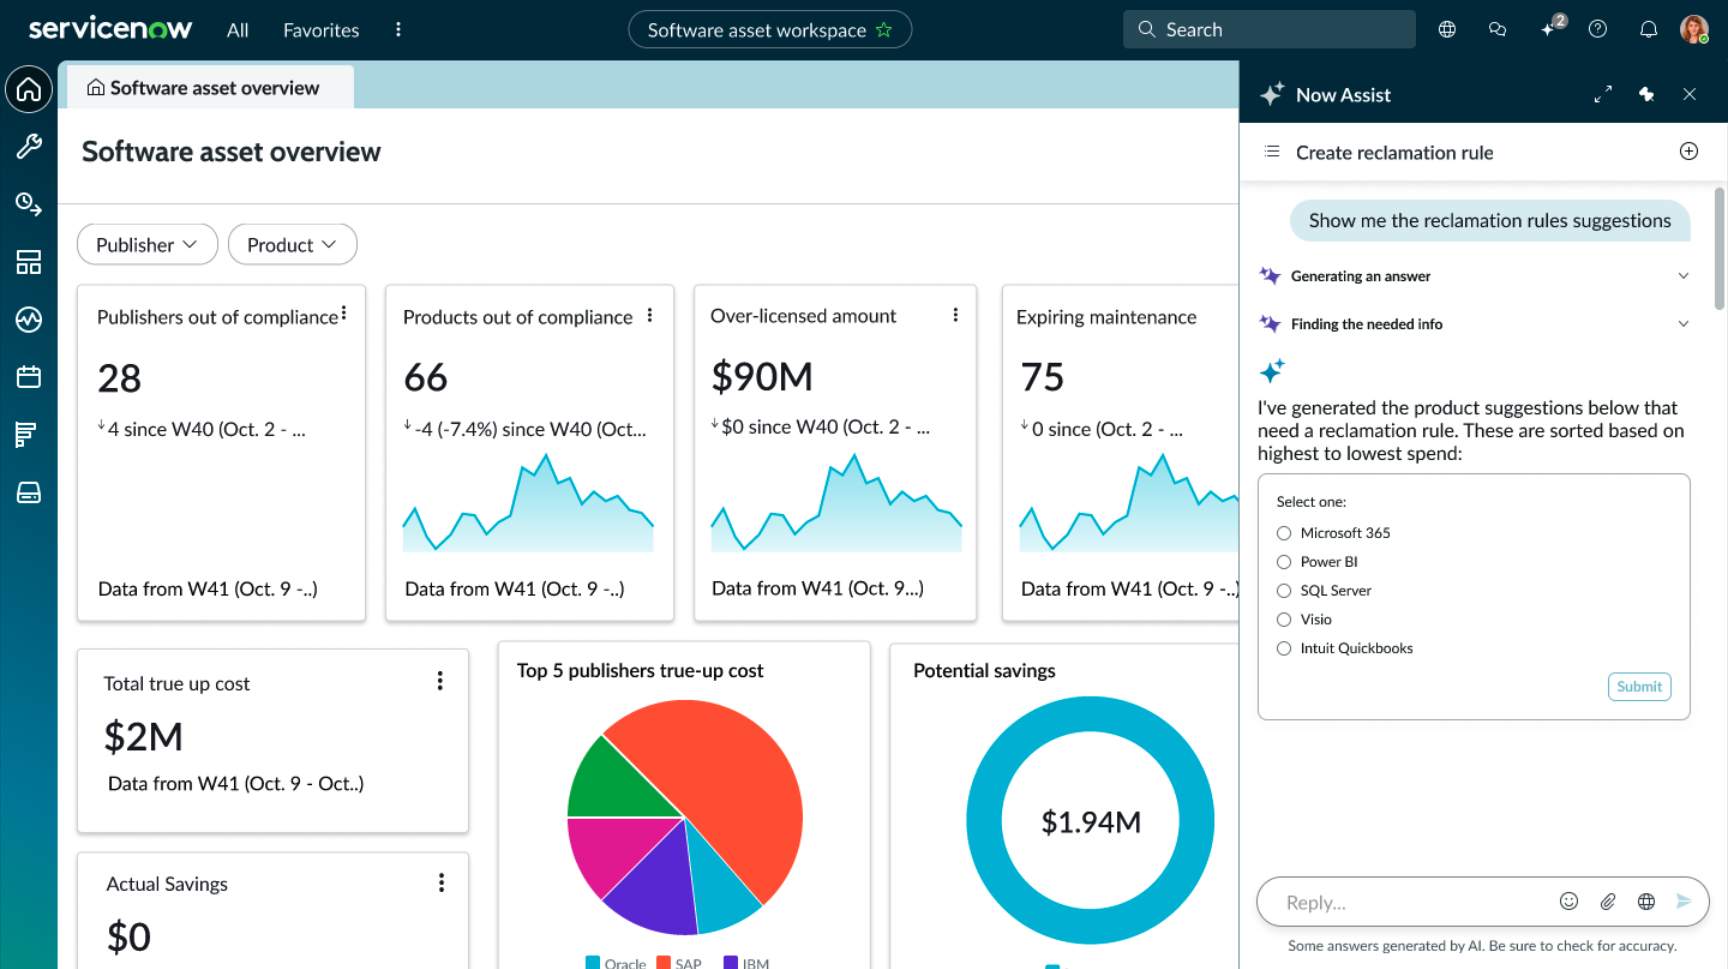Click the wrench icon in the sidebar

pos(29,146)
